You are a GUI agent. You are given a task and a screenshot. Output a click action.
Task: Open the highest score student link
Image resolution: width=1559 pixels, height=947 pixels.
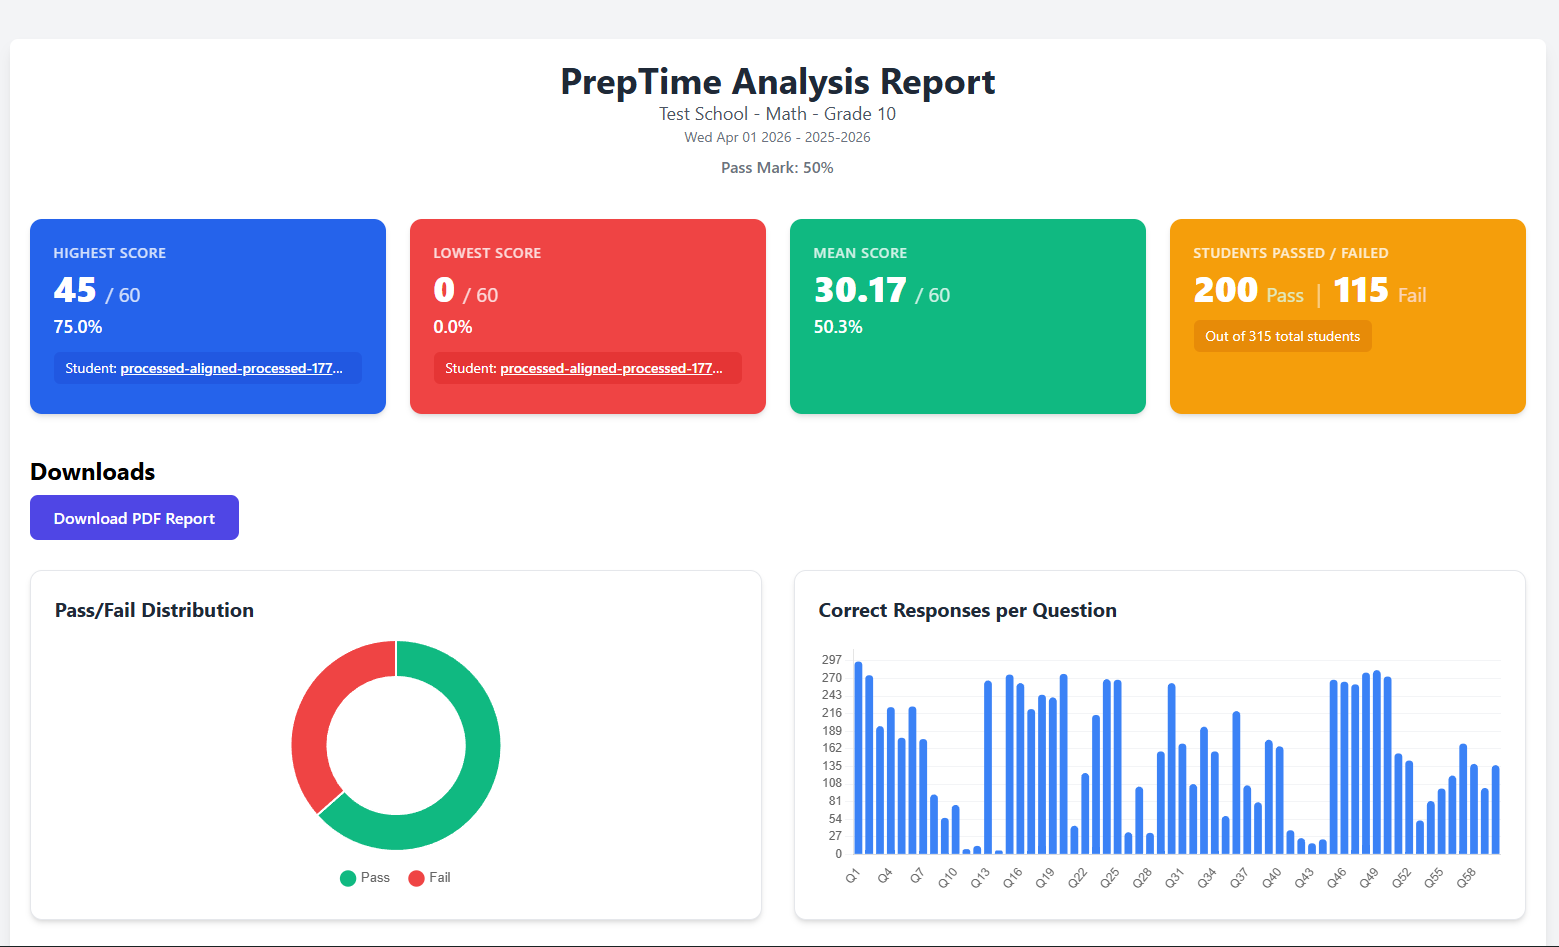click(x=230, y=368)
